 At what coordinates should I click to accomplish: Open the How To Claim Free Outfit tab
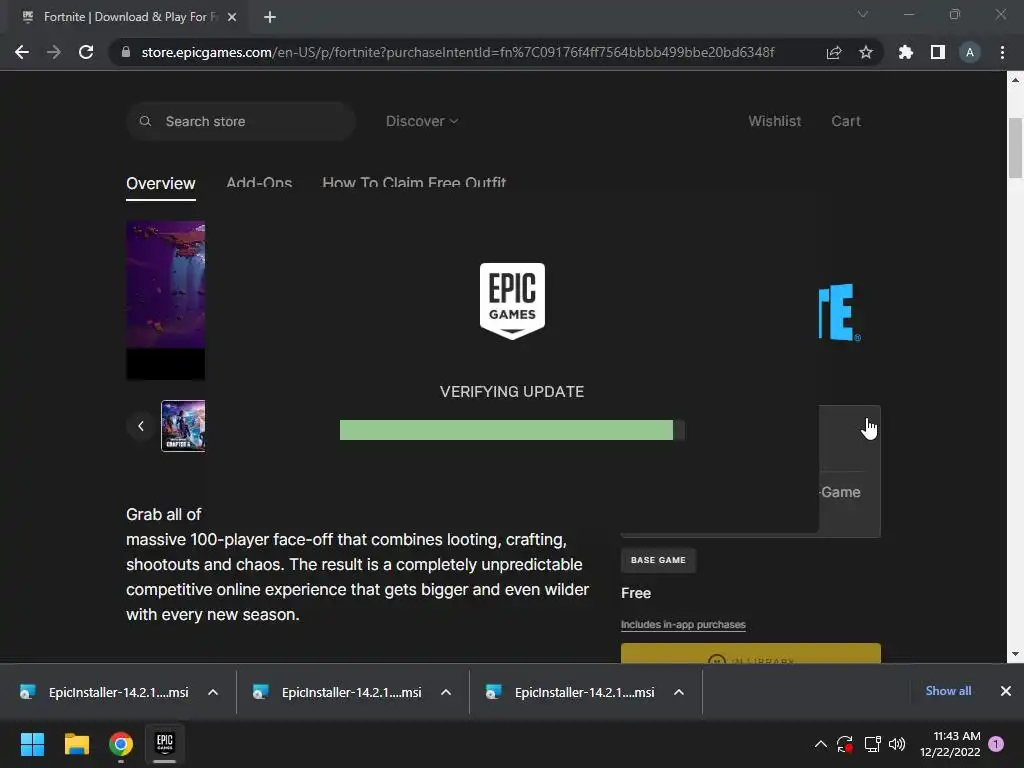(414, 183)
